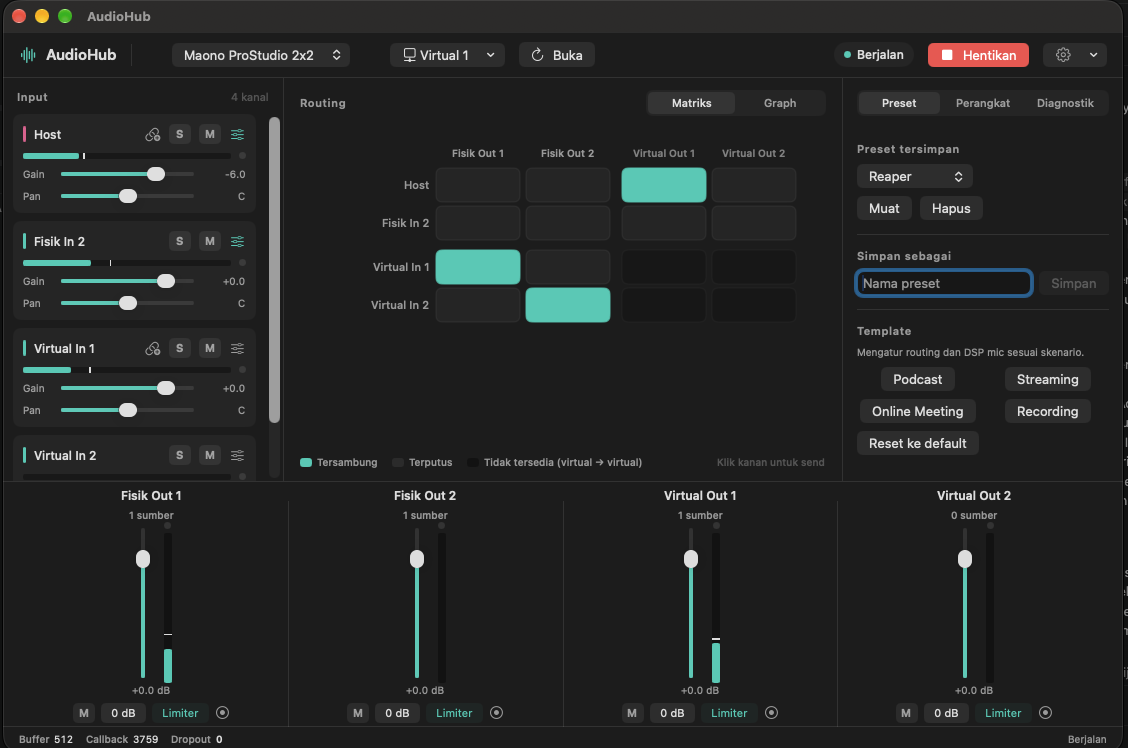Viewport: 1128px width, 748px height.
Task: Click the Fisik In 2 Pan slider
Action: [x=127, y=304]
